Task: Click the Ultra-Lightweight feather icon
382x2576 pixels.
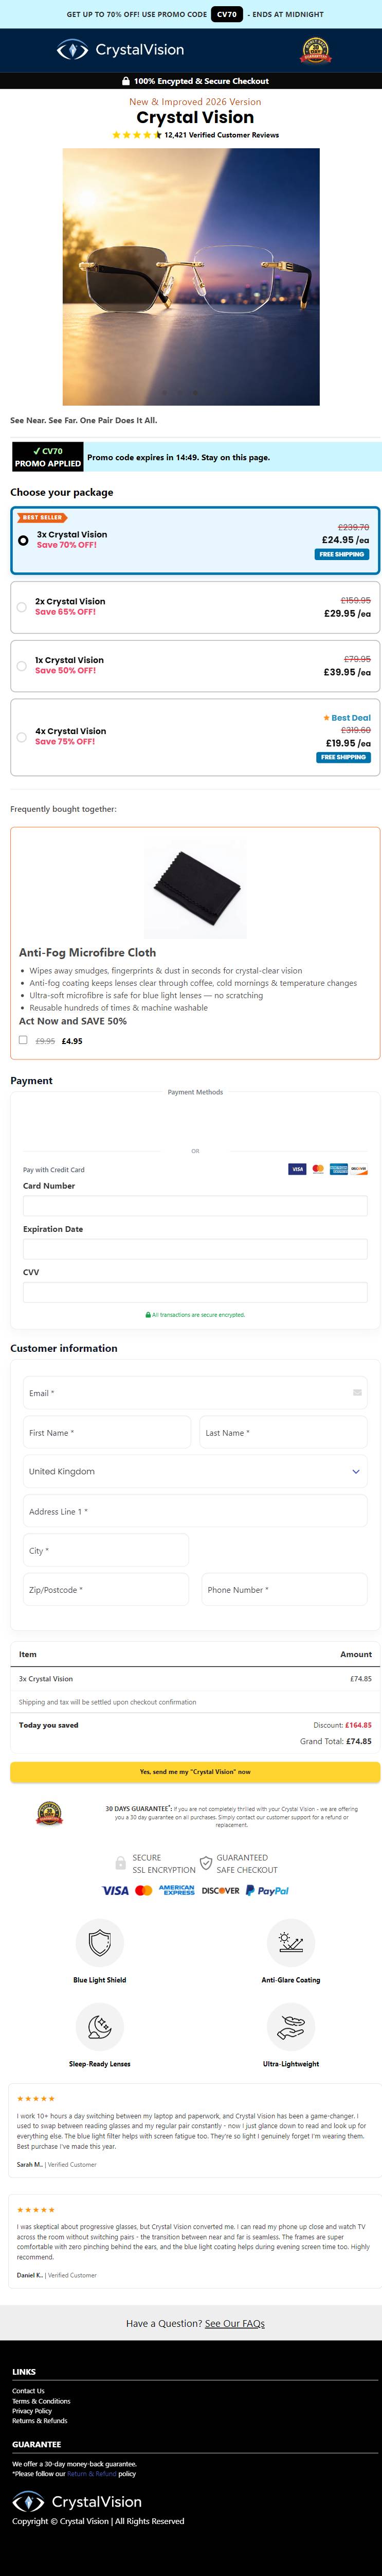Action: (x=291, y=2026)
